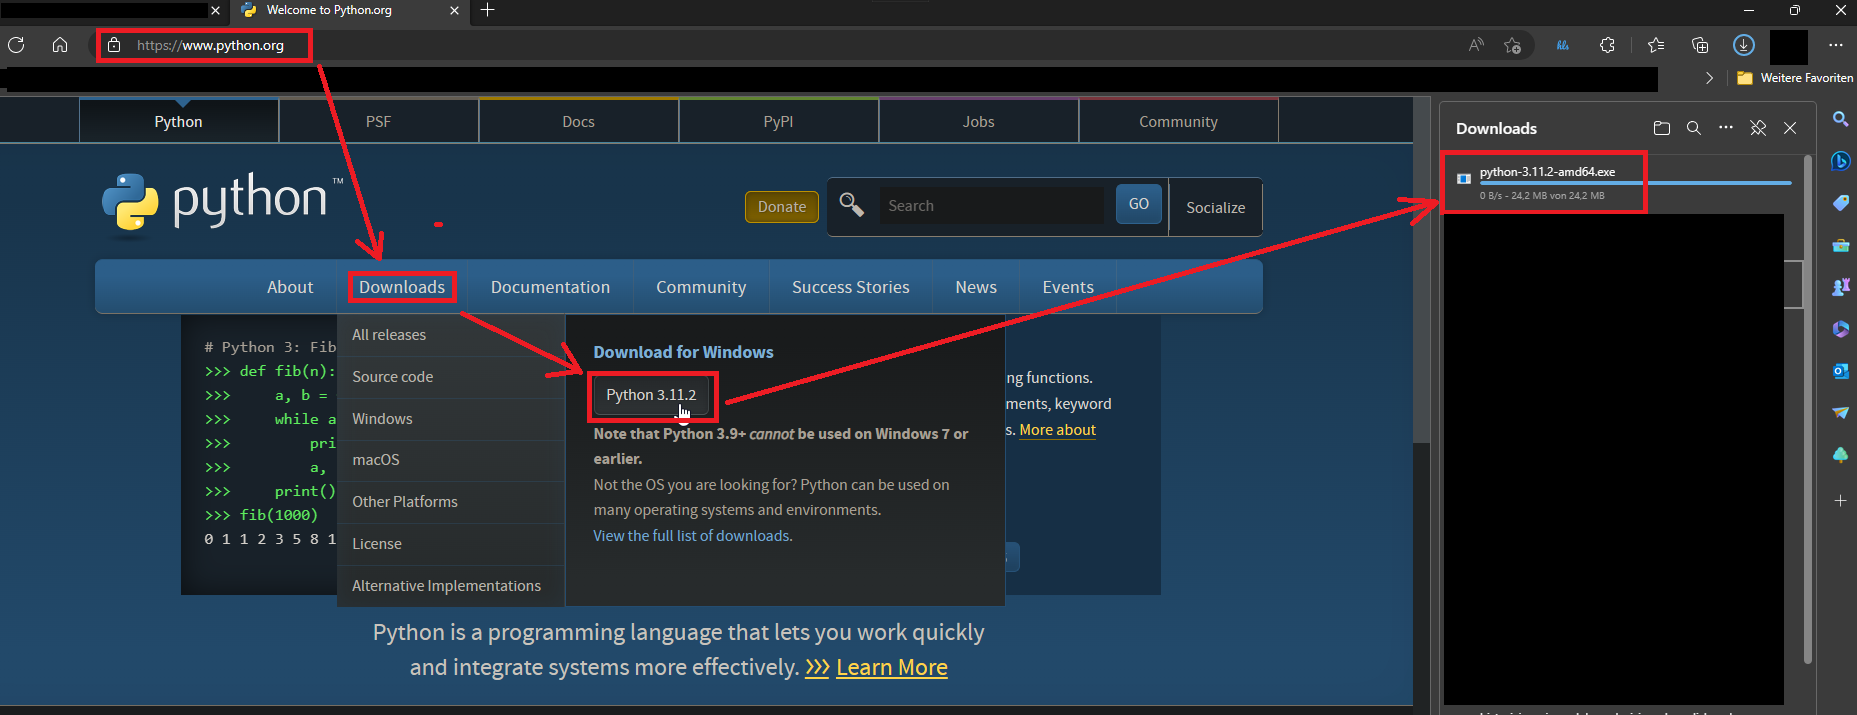The image size is (1857, 715).
Task: Select Other Platforms in Downloads submenu
Action: [x=451, y=502]
